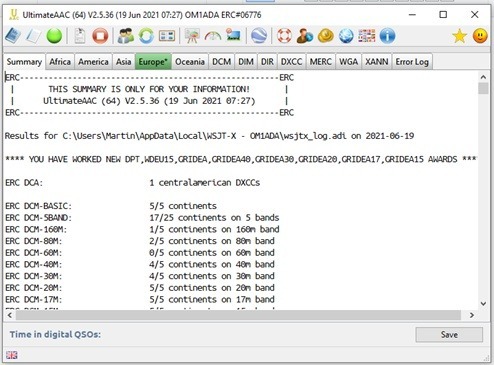Click the white notepad page icon
Image resolution: width=494 pixels, height=365 pixels.
tap(33, 36)
